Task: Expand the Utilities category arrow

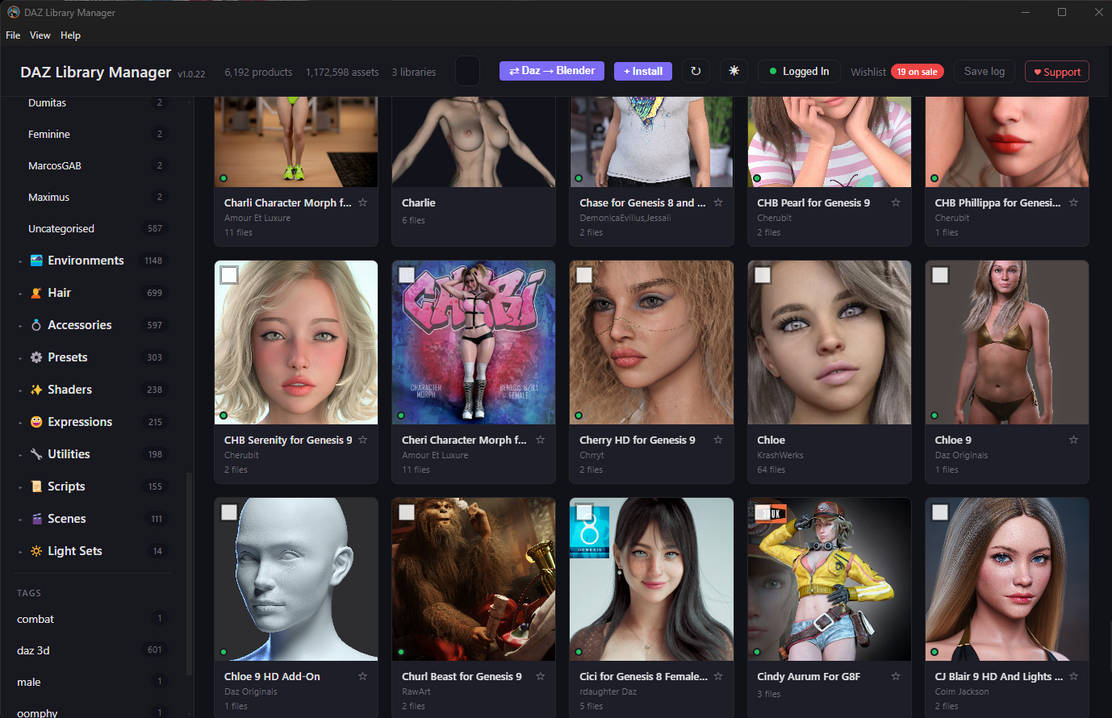Action: coord(20,455)
